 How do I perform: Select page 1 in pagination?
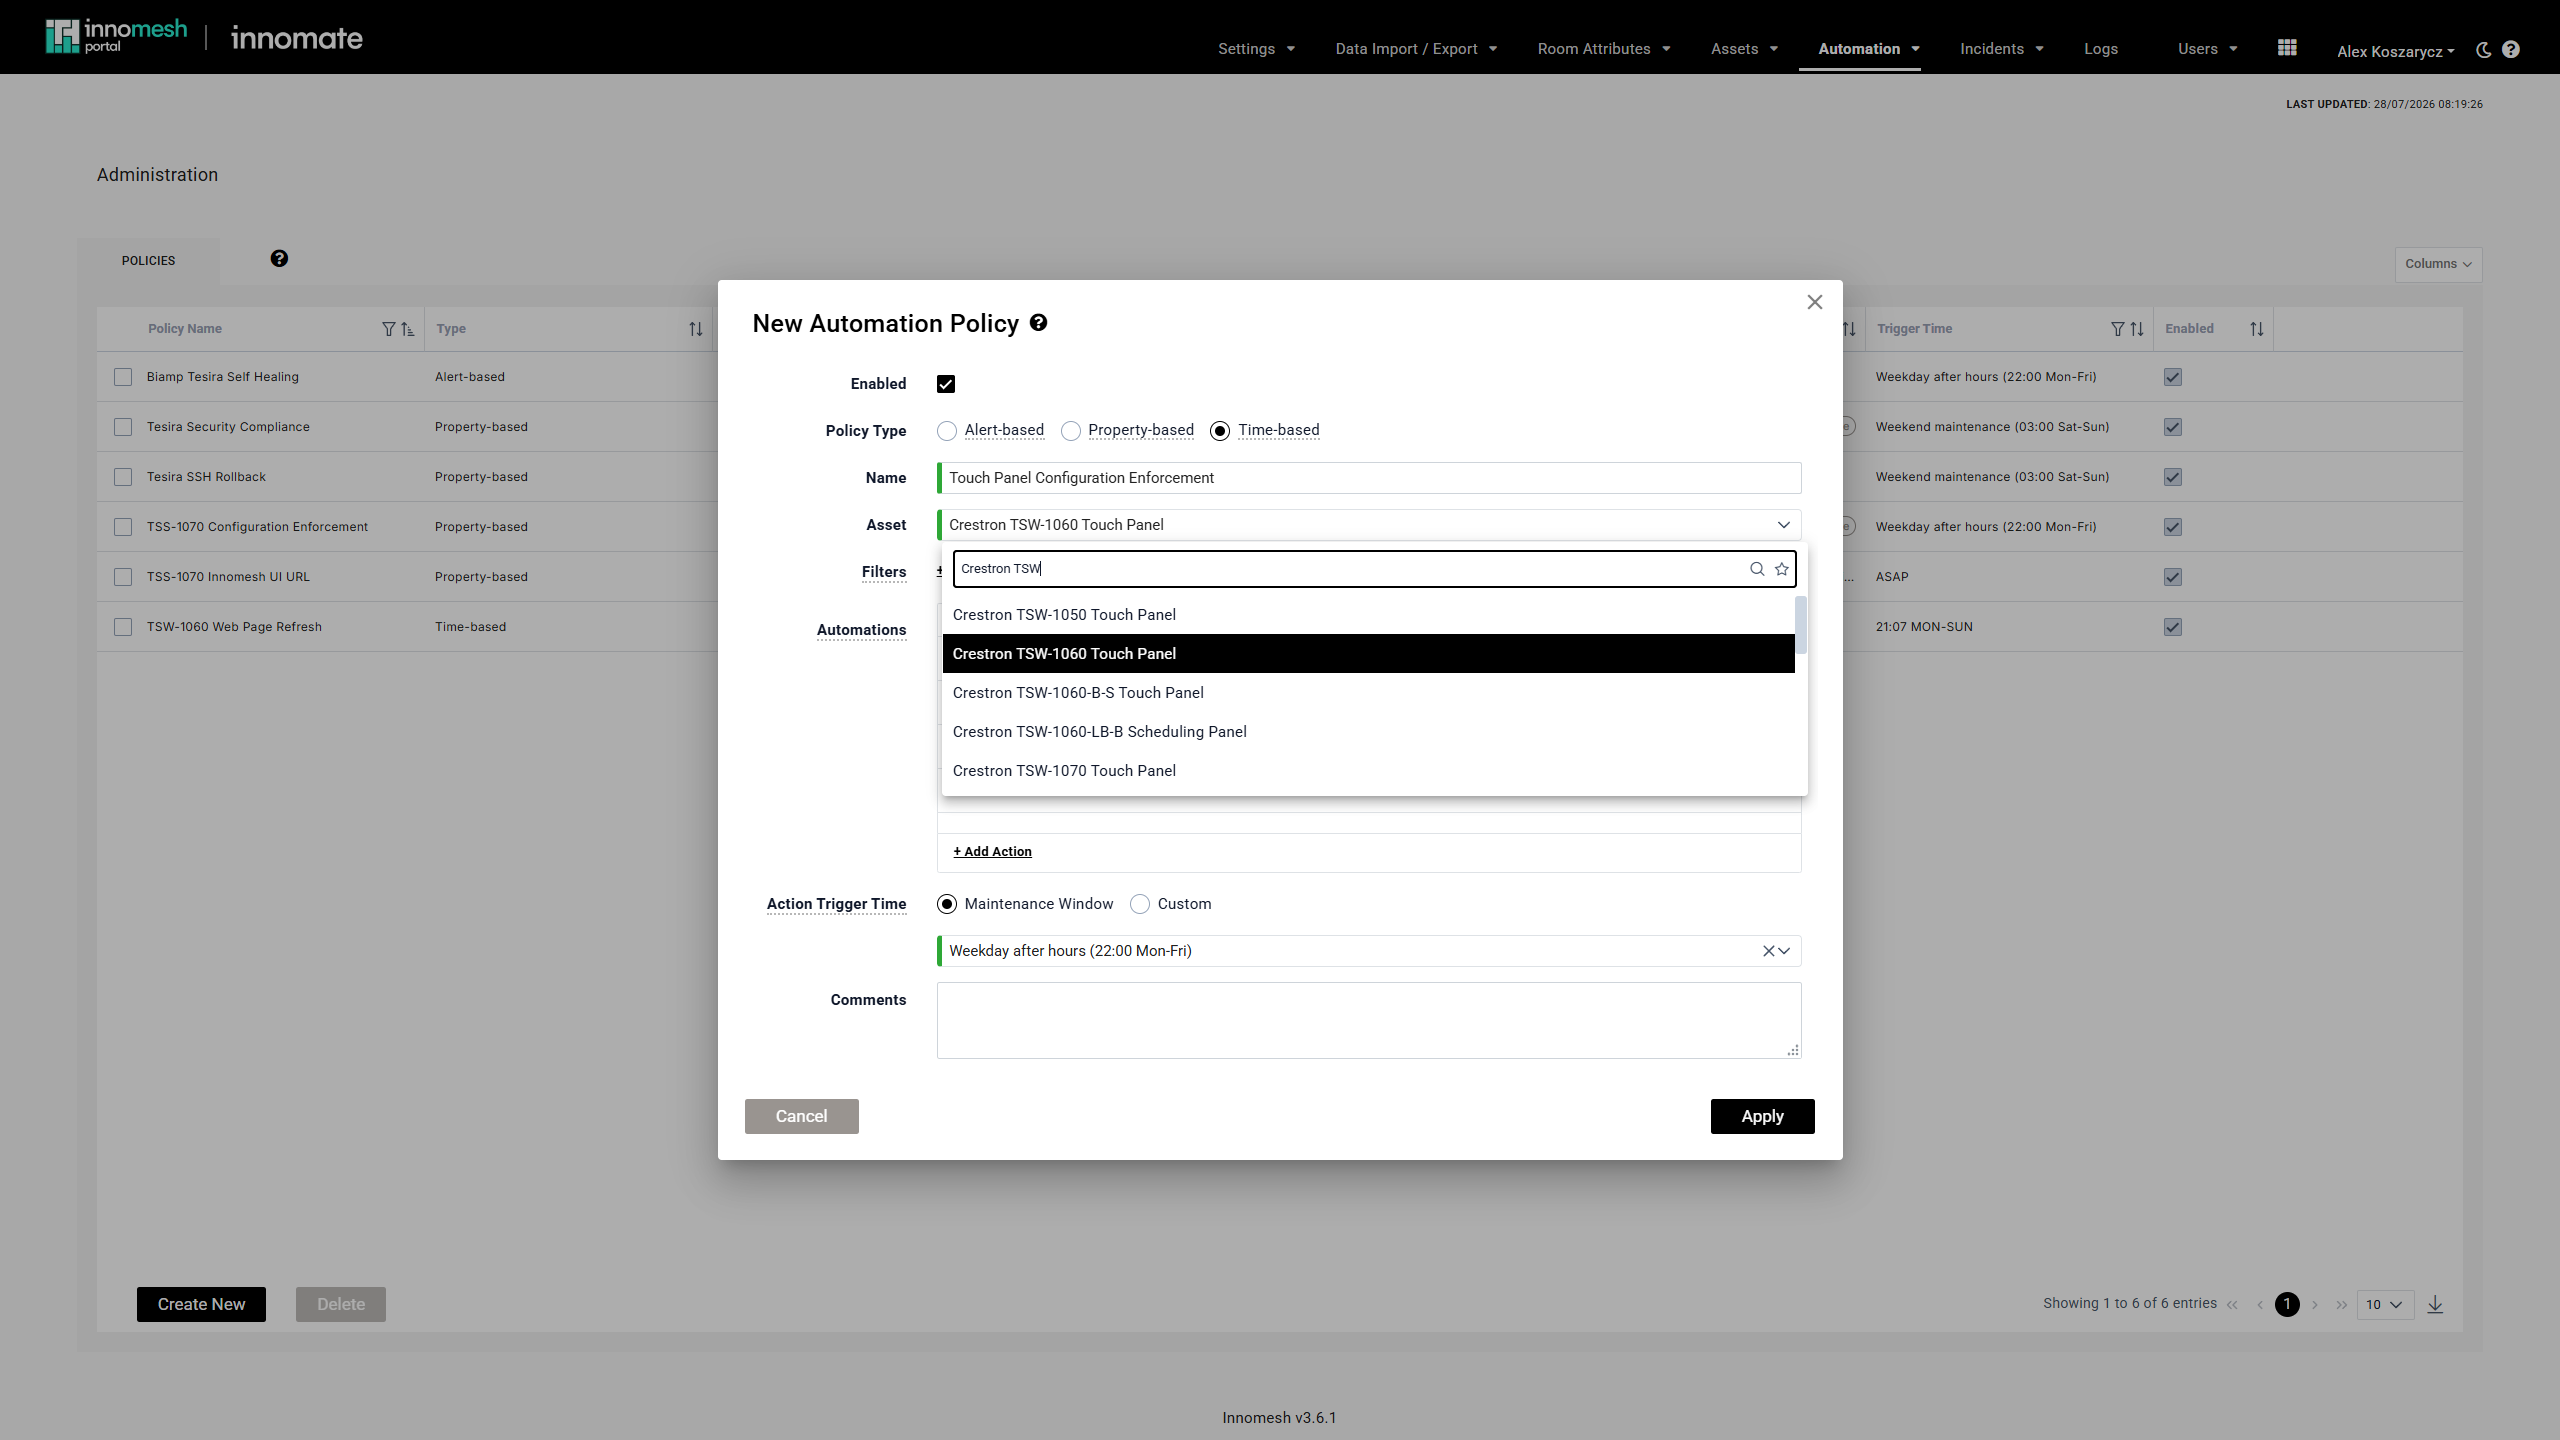(x=2287, y=1304)
